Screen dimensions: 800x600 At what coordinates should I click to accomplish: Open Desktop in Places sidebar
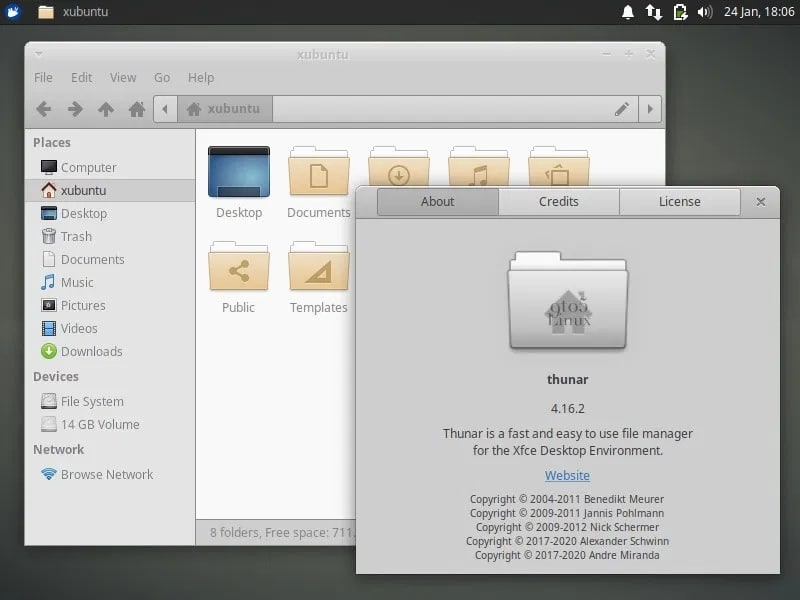[x=110, y=213]
